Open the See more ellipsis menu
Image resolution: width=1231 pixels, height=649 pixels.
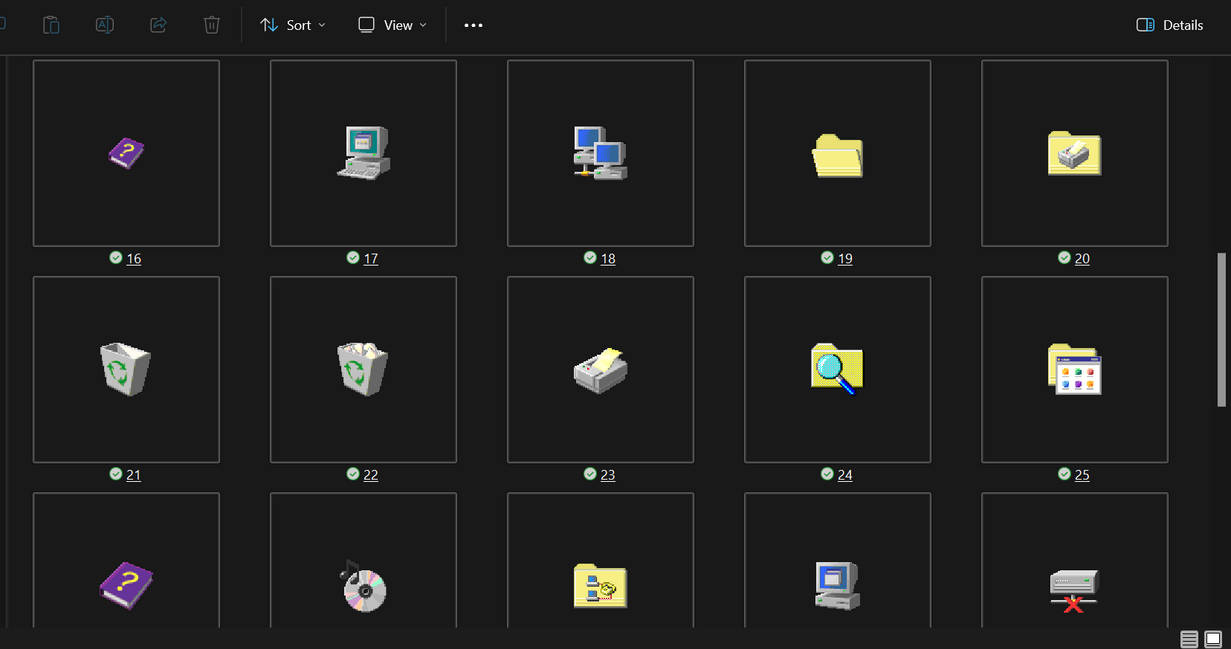point(473,24)
